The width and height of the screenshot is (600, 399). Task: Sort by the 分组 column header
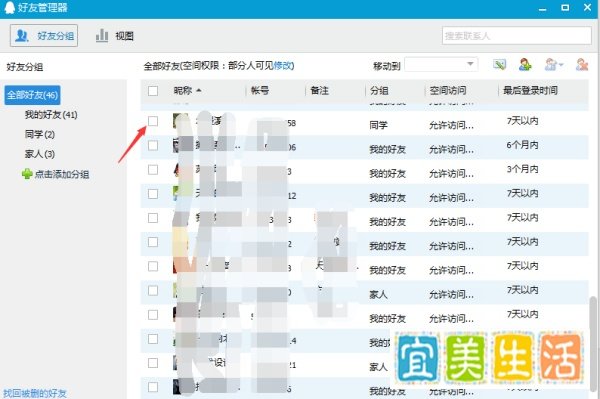click(x=379, y=91)
